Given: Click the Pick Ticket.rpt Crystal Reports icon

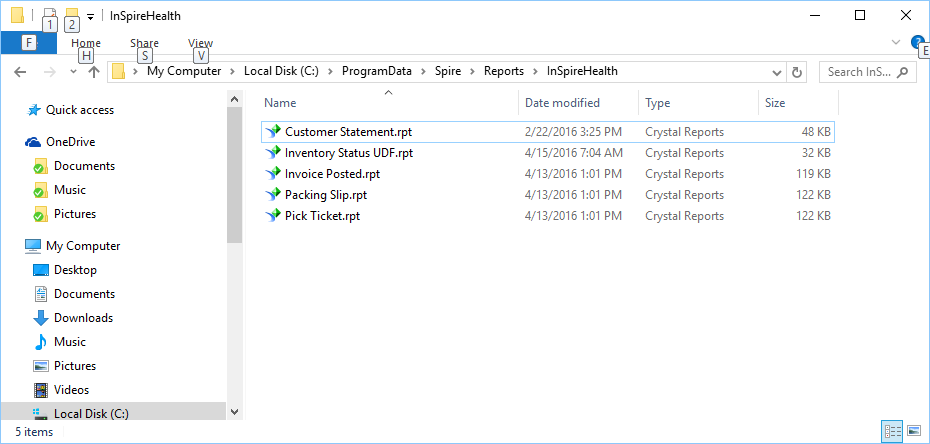Looking at the screenshot, I should [x=273, y=216].
